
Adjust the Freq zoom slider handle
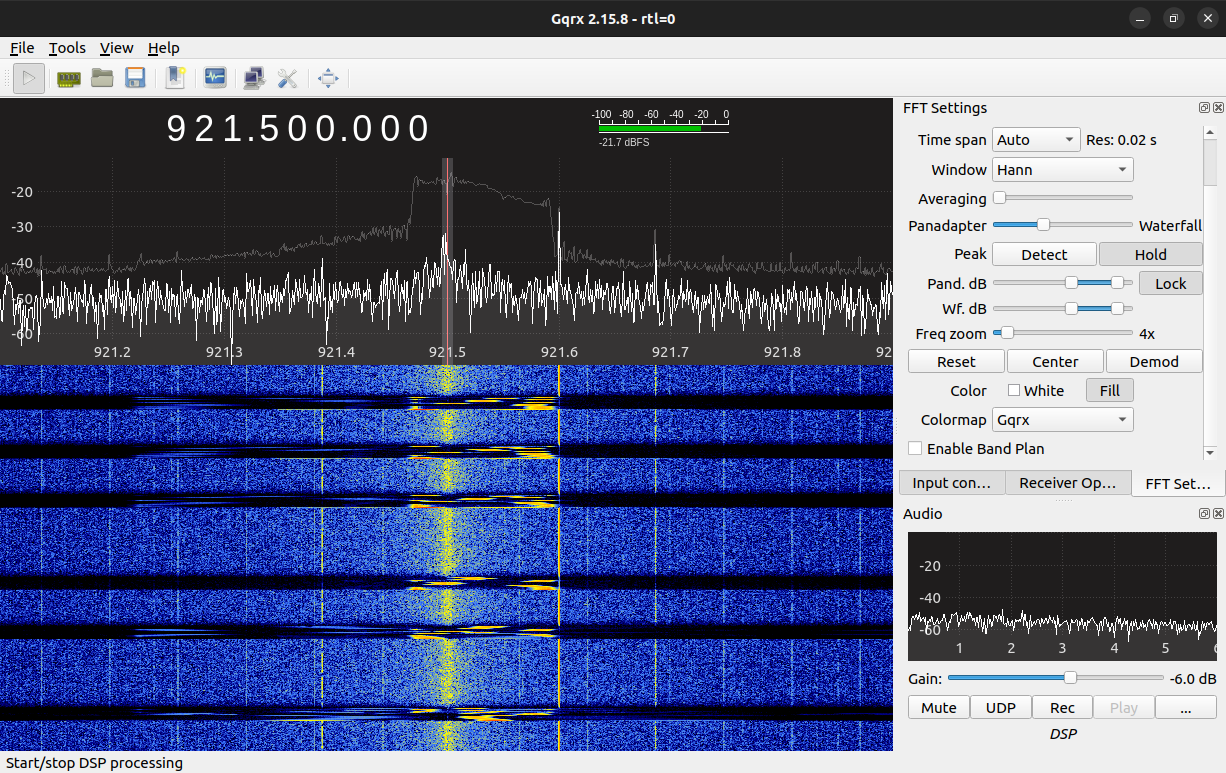coord(1007,332)
